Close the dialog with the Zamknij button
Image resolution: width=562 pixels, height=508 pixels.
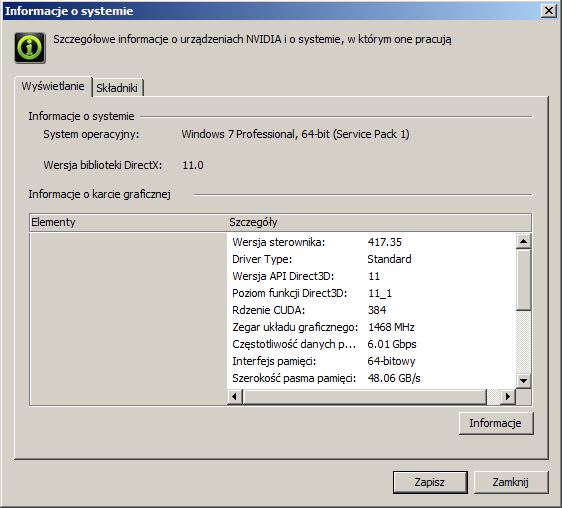click(x=511, y=482)
